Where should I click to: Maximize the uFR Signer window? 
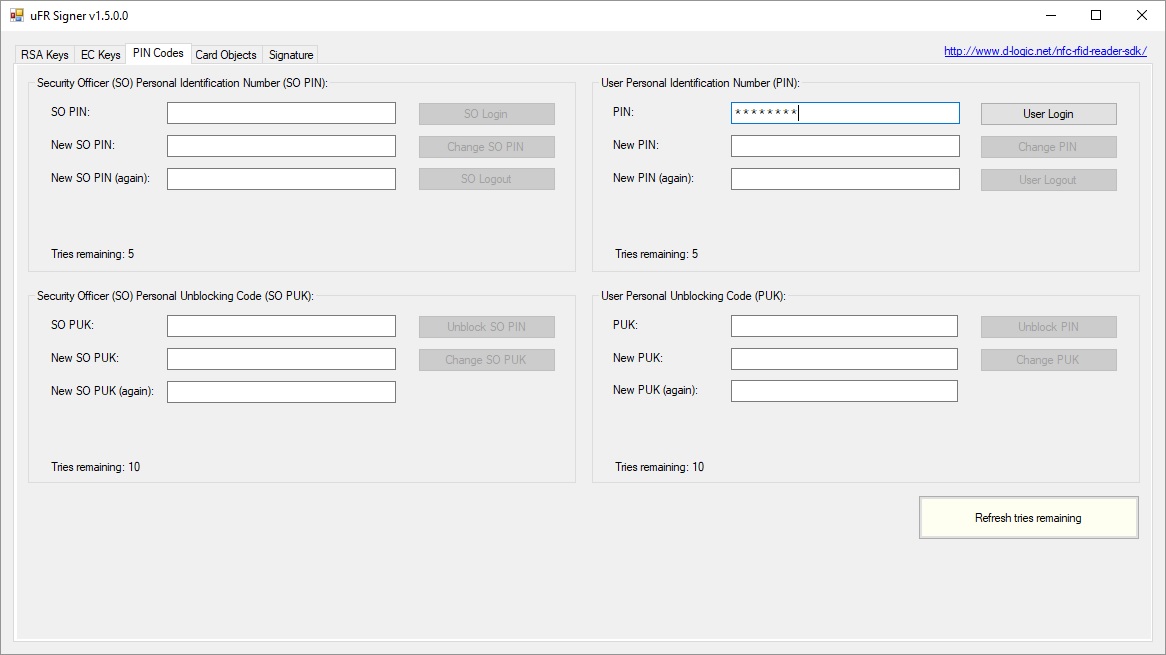1096,16
